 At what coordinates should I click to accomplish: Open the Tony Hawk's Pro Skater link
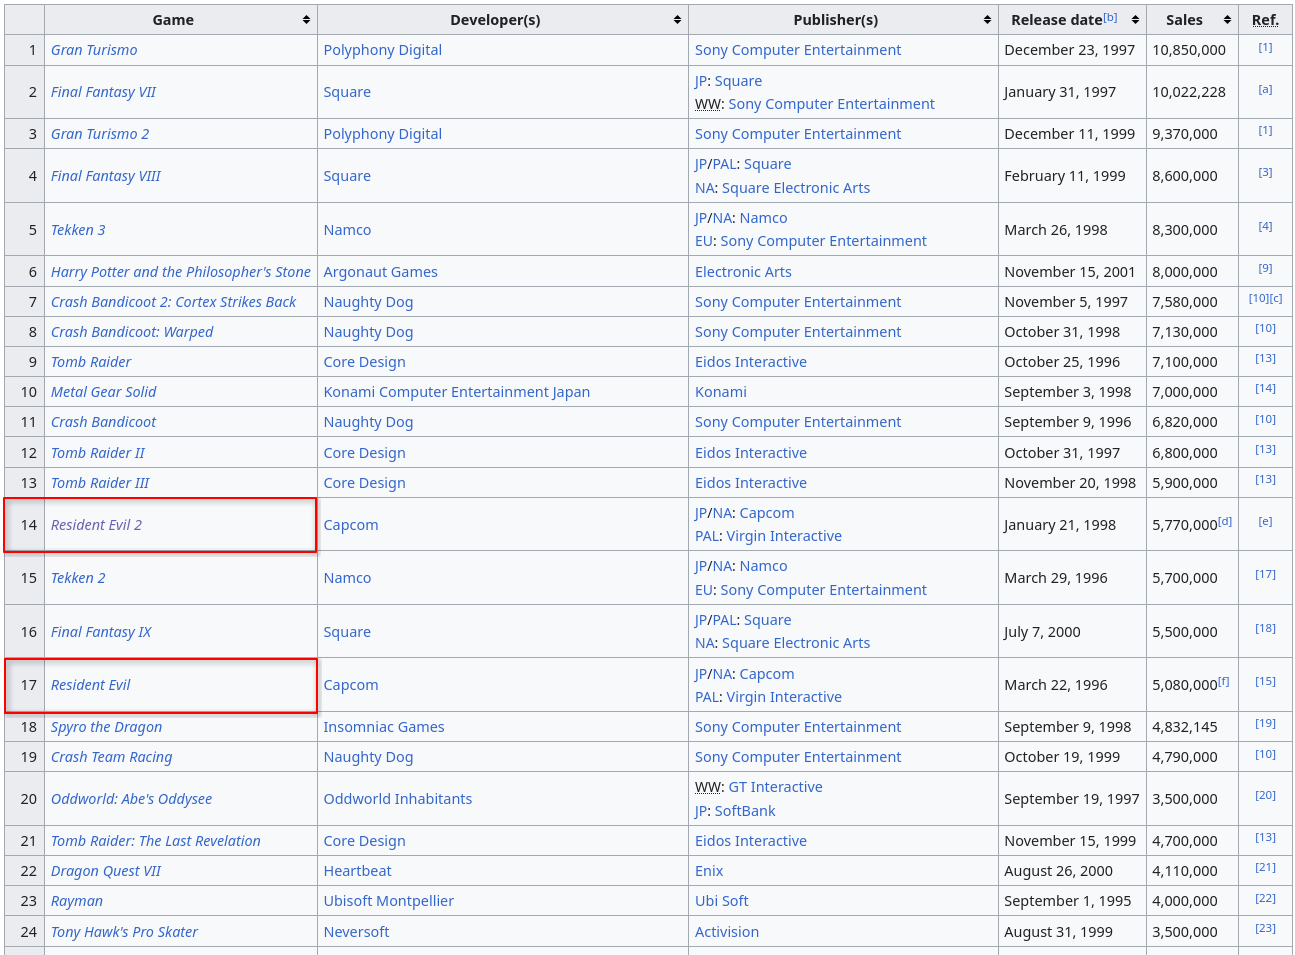click(124, 932)
